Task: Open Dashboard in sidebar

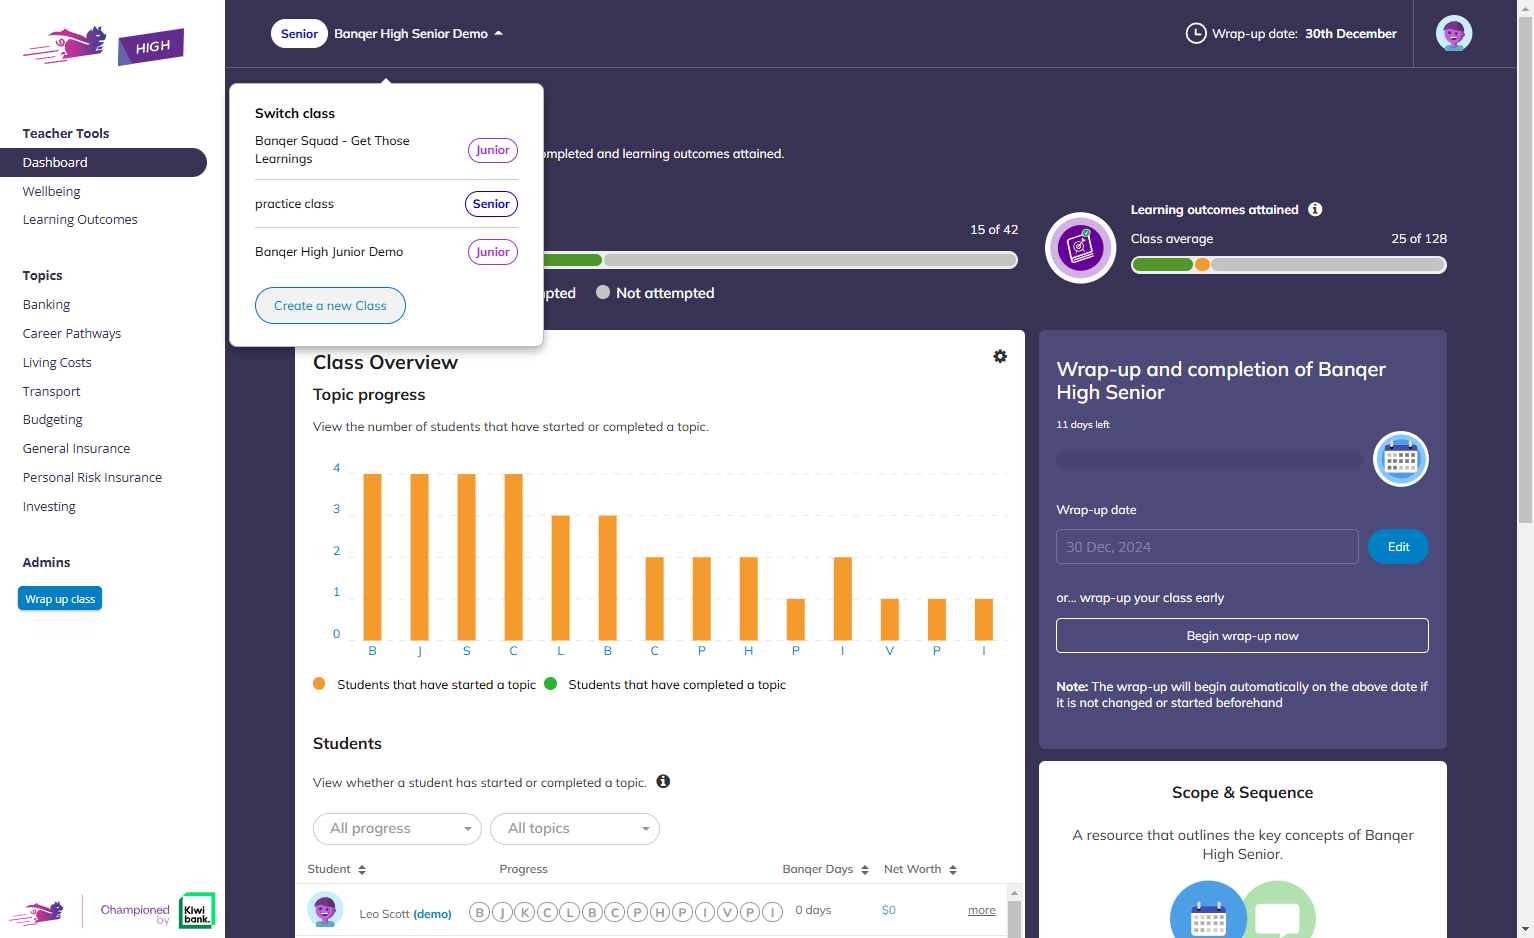Action: click(x=103, y=162)
